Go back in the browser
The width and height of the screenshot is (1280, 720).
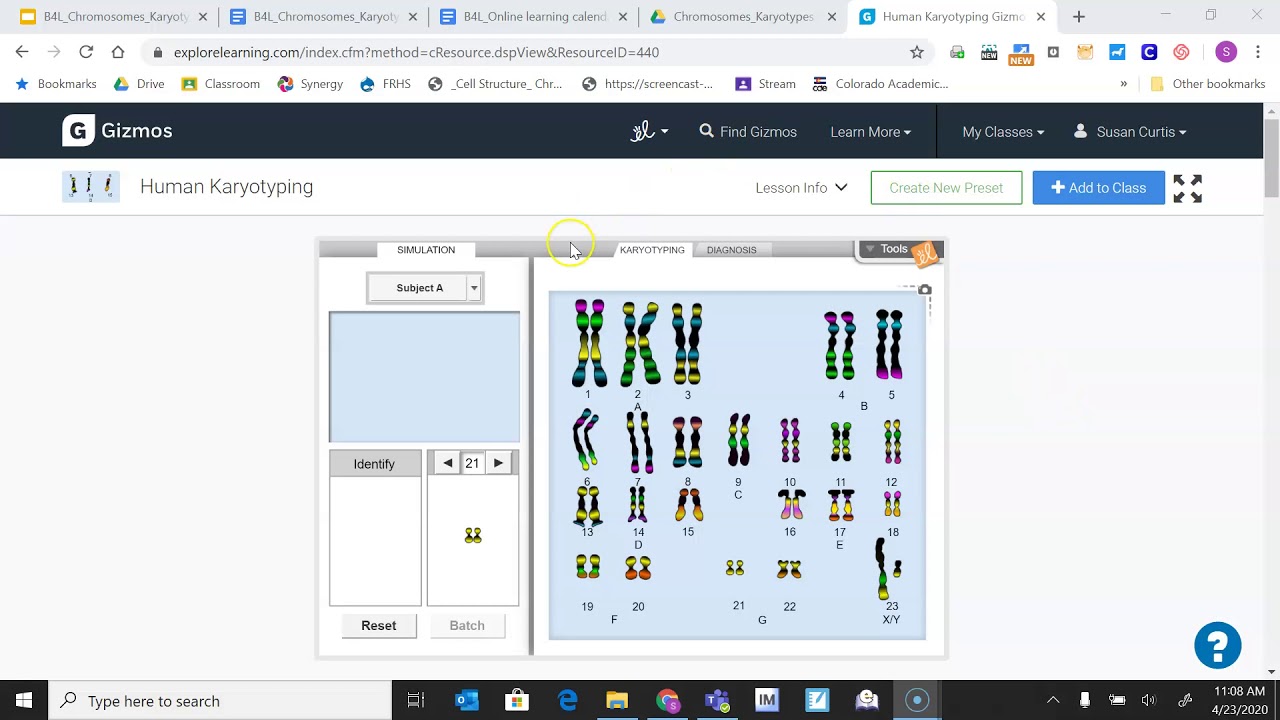tap(22, 52)
